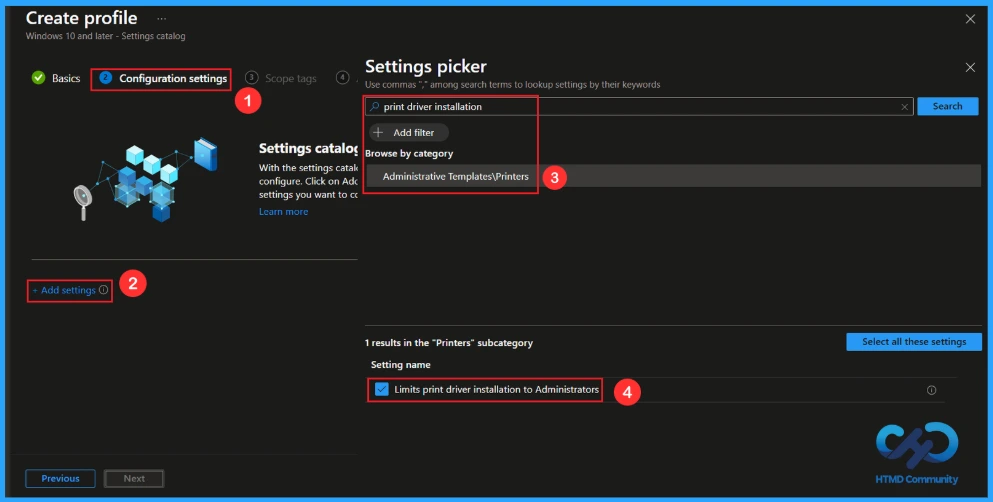Click the Add filter button
The width and height of the screenshot is (993, 502).
click(x=408, y=132)
